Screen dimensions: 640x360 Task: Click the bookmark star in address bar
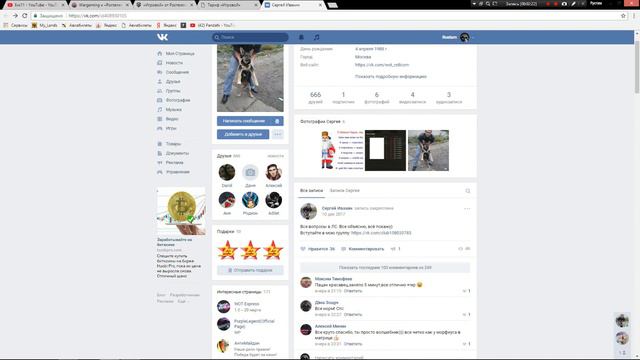click(x=623, y=16)
